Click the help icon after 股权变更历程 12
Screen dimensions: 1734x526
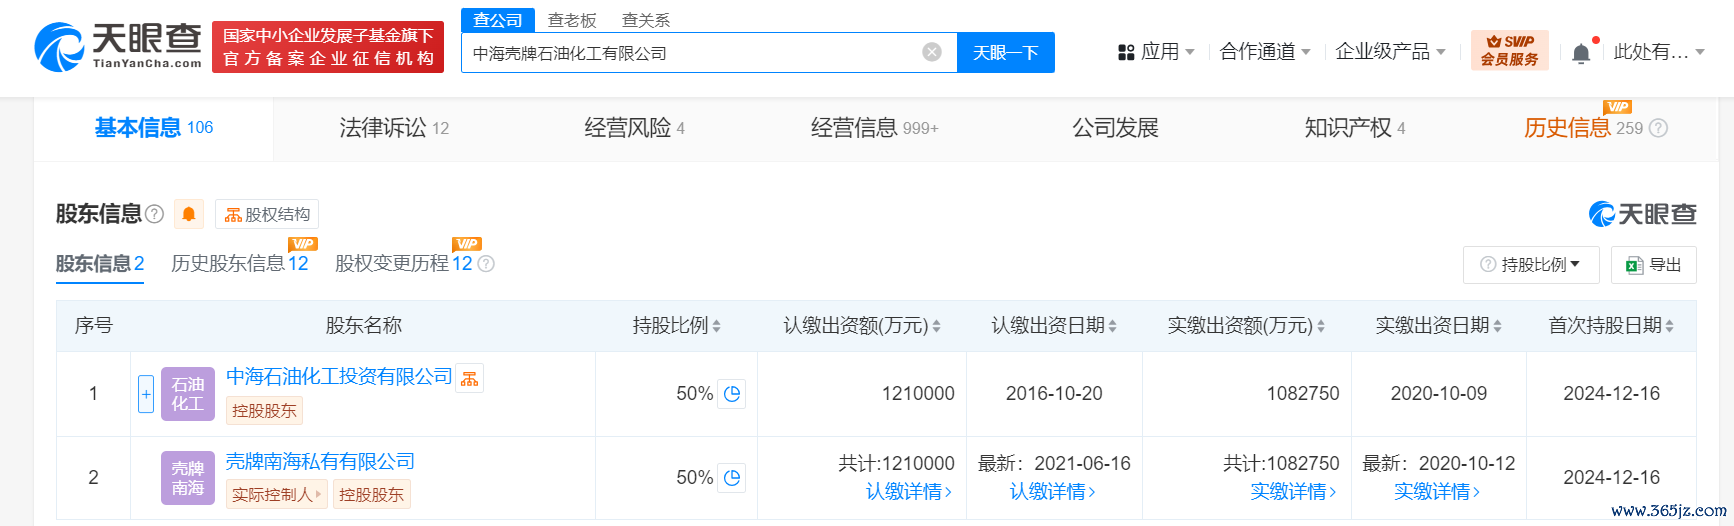[x=486, y=264]
